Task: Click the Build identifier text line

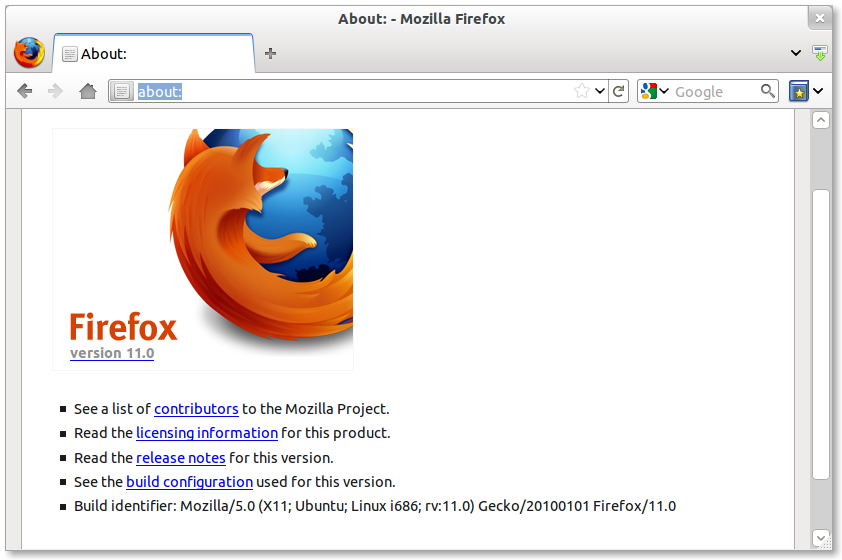Action: point(375,506)
